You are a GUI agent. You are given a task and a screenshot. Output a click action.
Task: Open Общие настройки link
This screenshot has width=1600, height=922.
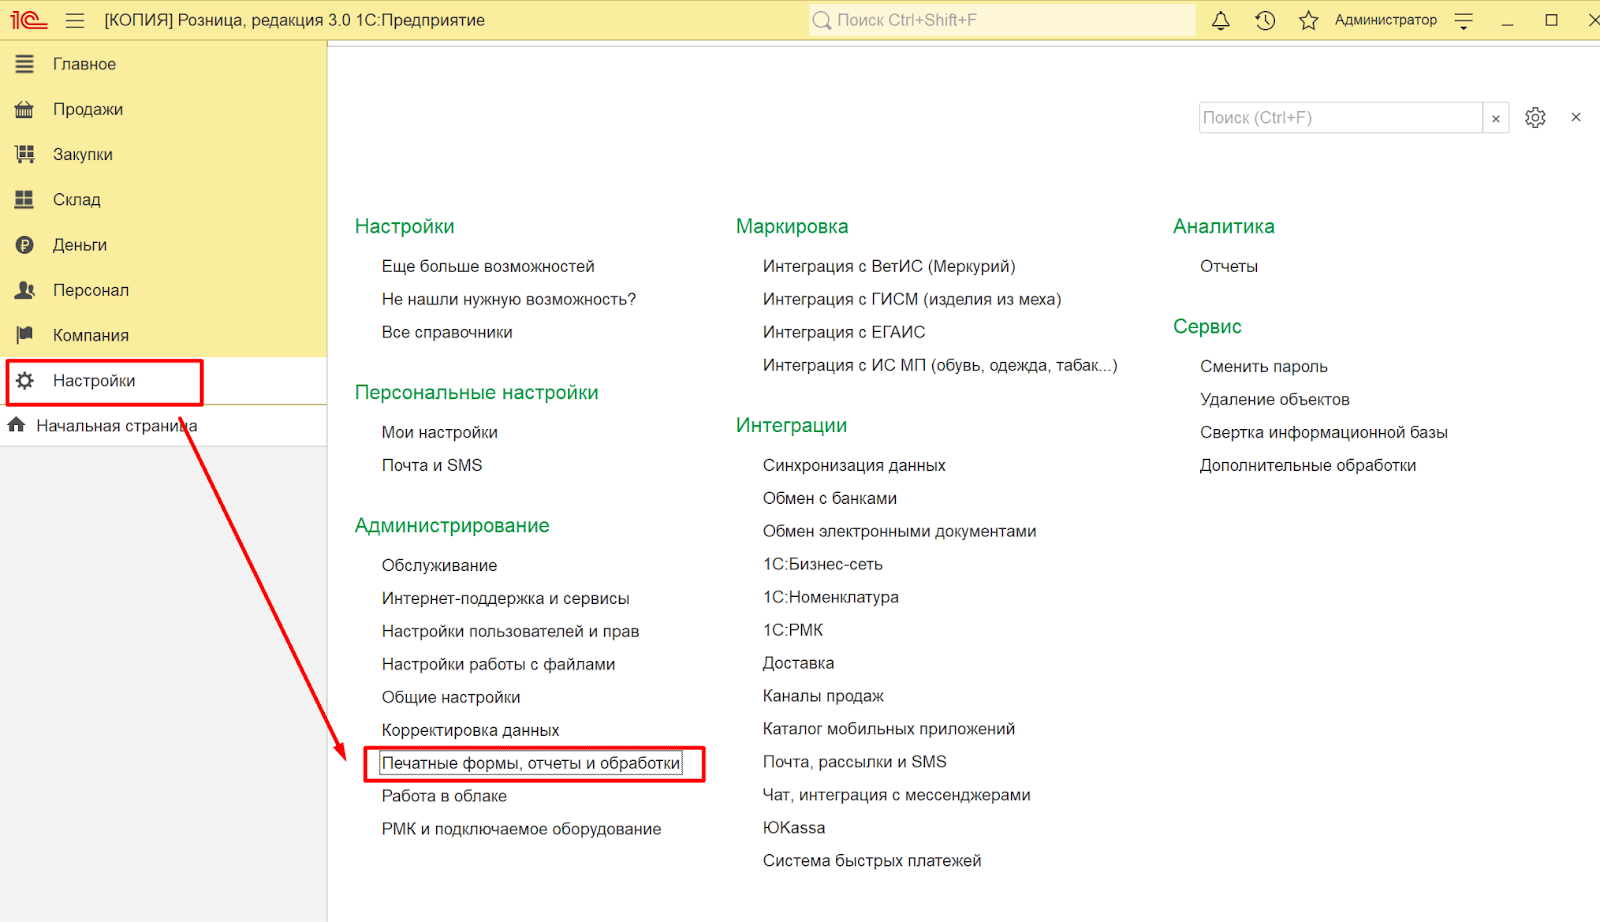(x=451, y=697)
